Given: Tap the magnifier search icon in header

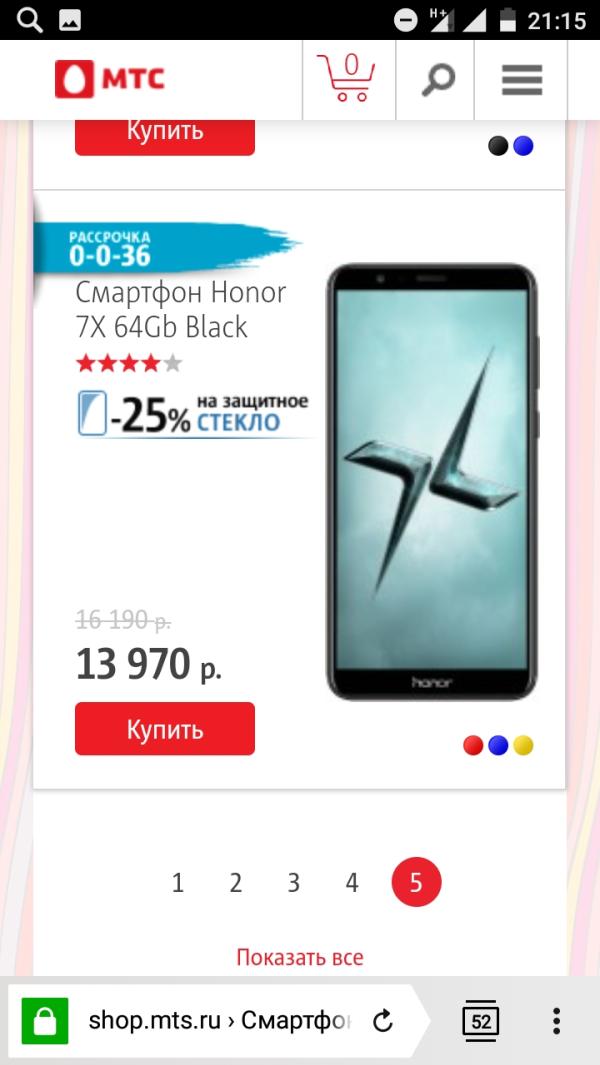Looking at the screenshot, I should click(x=436, y=80).
